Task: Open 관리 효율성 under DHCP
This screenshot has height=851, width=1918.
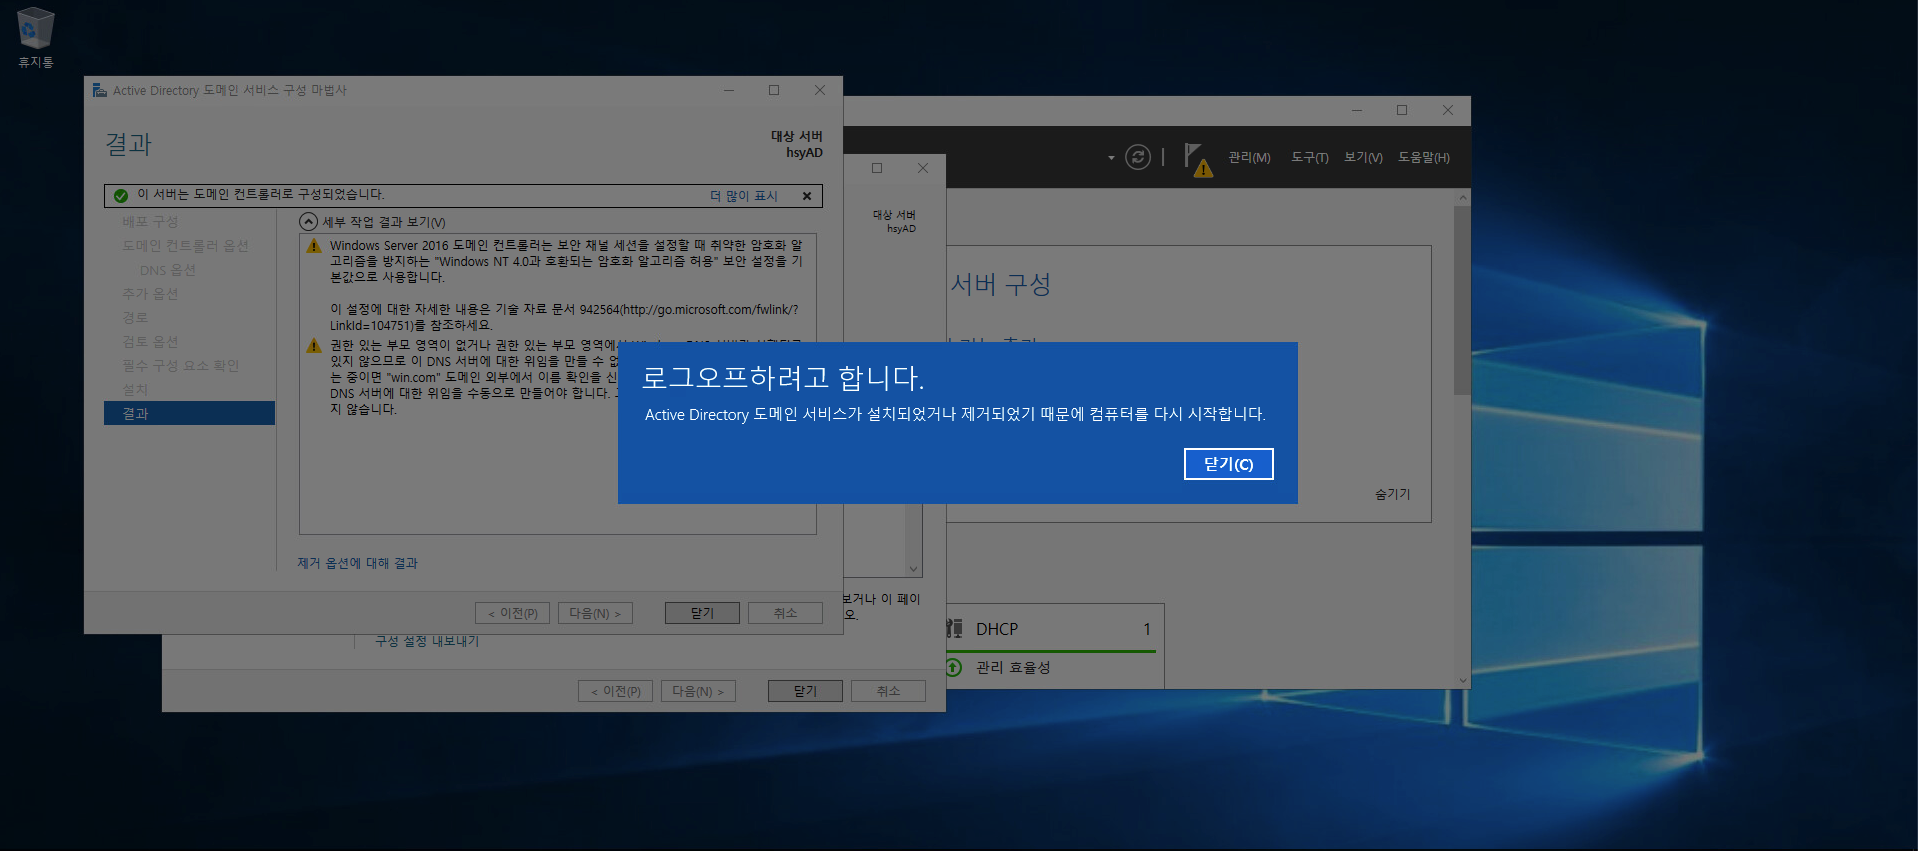Action: [1013, 667]
